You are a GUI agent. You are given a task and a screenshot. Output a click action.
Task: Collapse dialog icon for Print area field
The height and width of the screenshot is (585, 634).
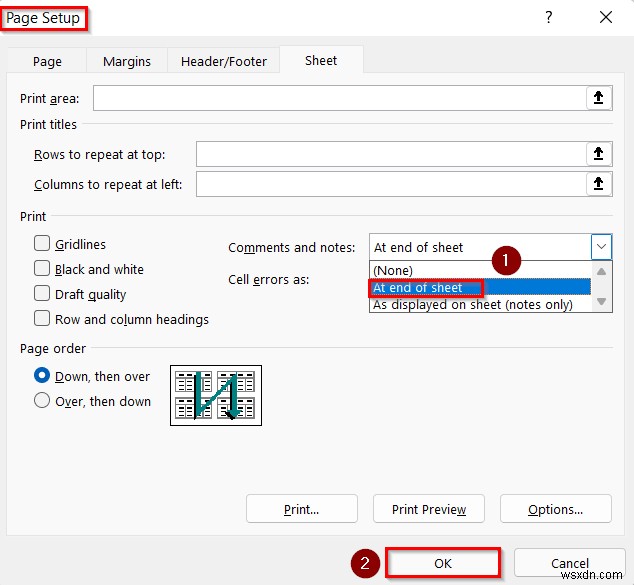tap(598, 98)
